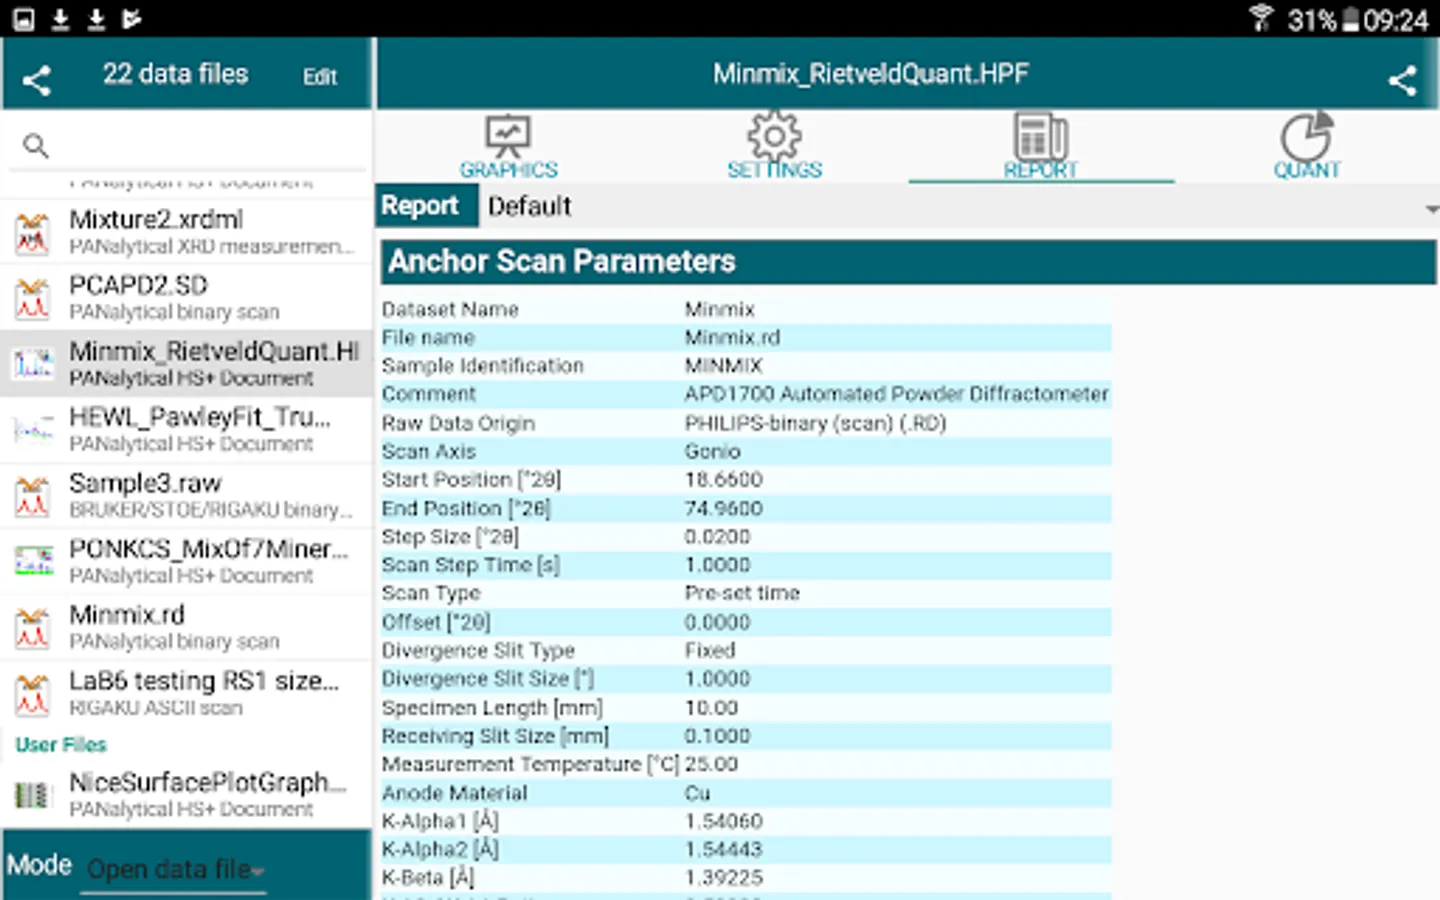Tap the play store notification icon
Image resolution: width=1440 pixels, height=900 pixels.
click(131, 19)
